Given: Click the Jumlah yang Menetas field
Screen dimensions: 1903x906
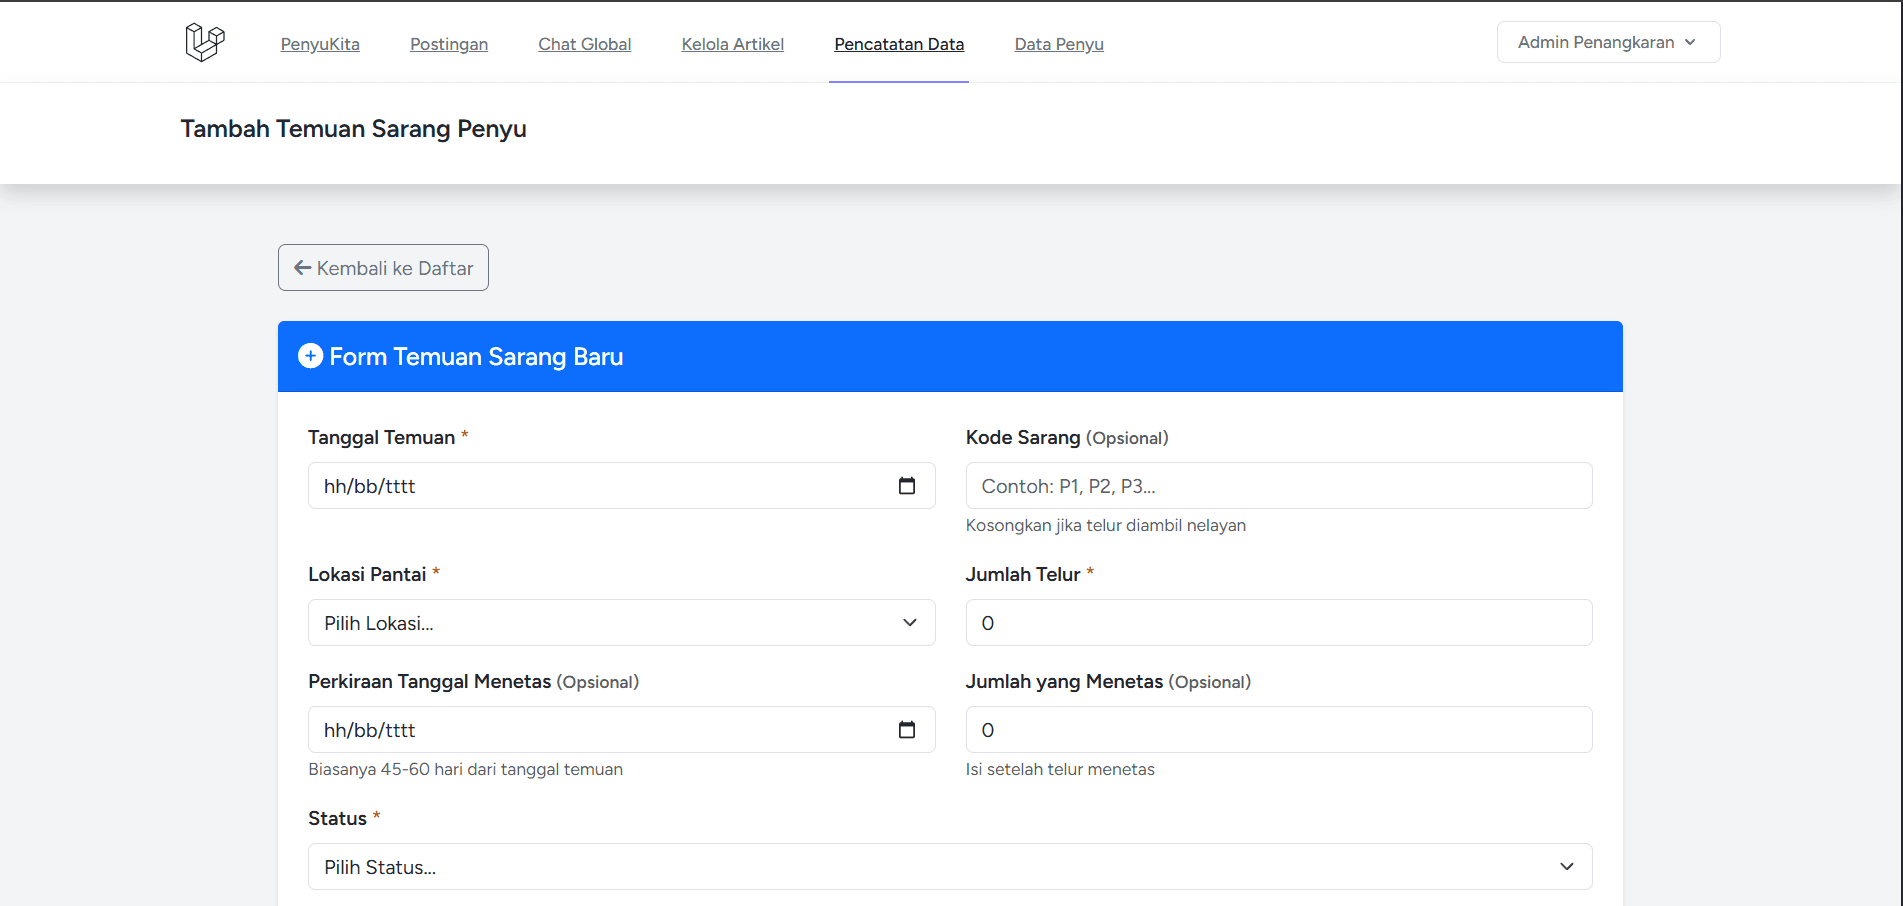Looking at the screenshot, I should 1278,730.
